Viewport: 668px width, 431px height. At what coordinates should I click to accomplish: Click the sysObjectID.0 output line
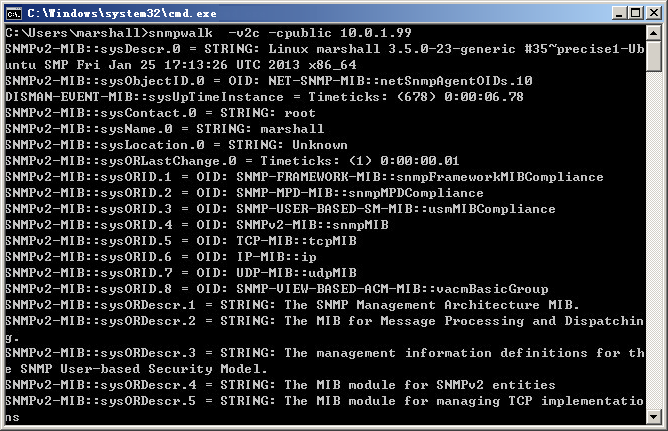coord(269,81)
